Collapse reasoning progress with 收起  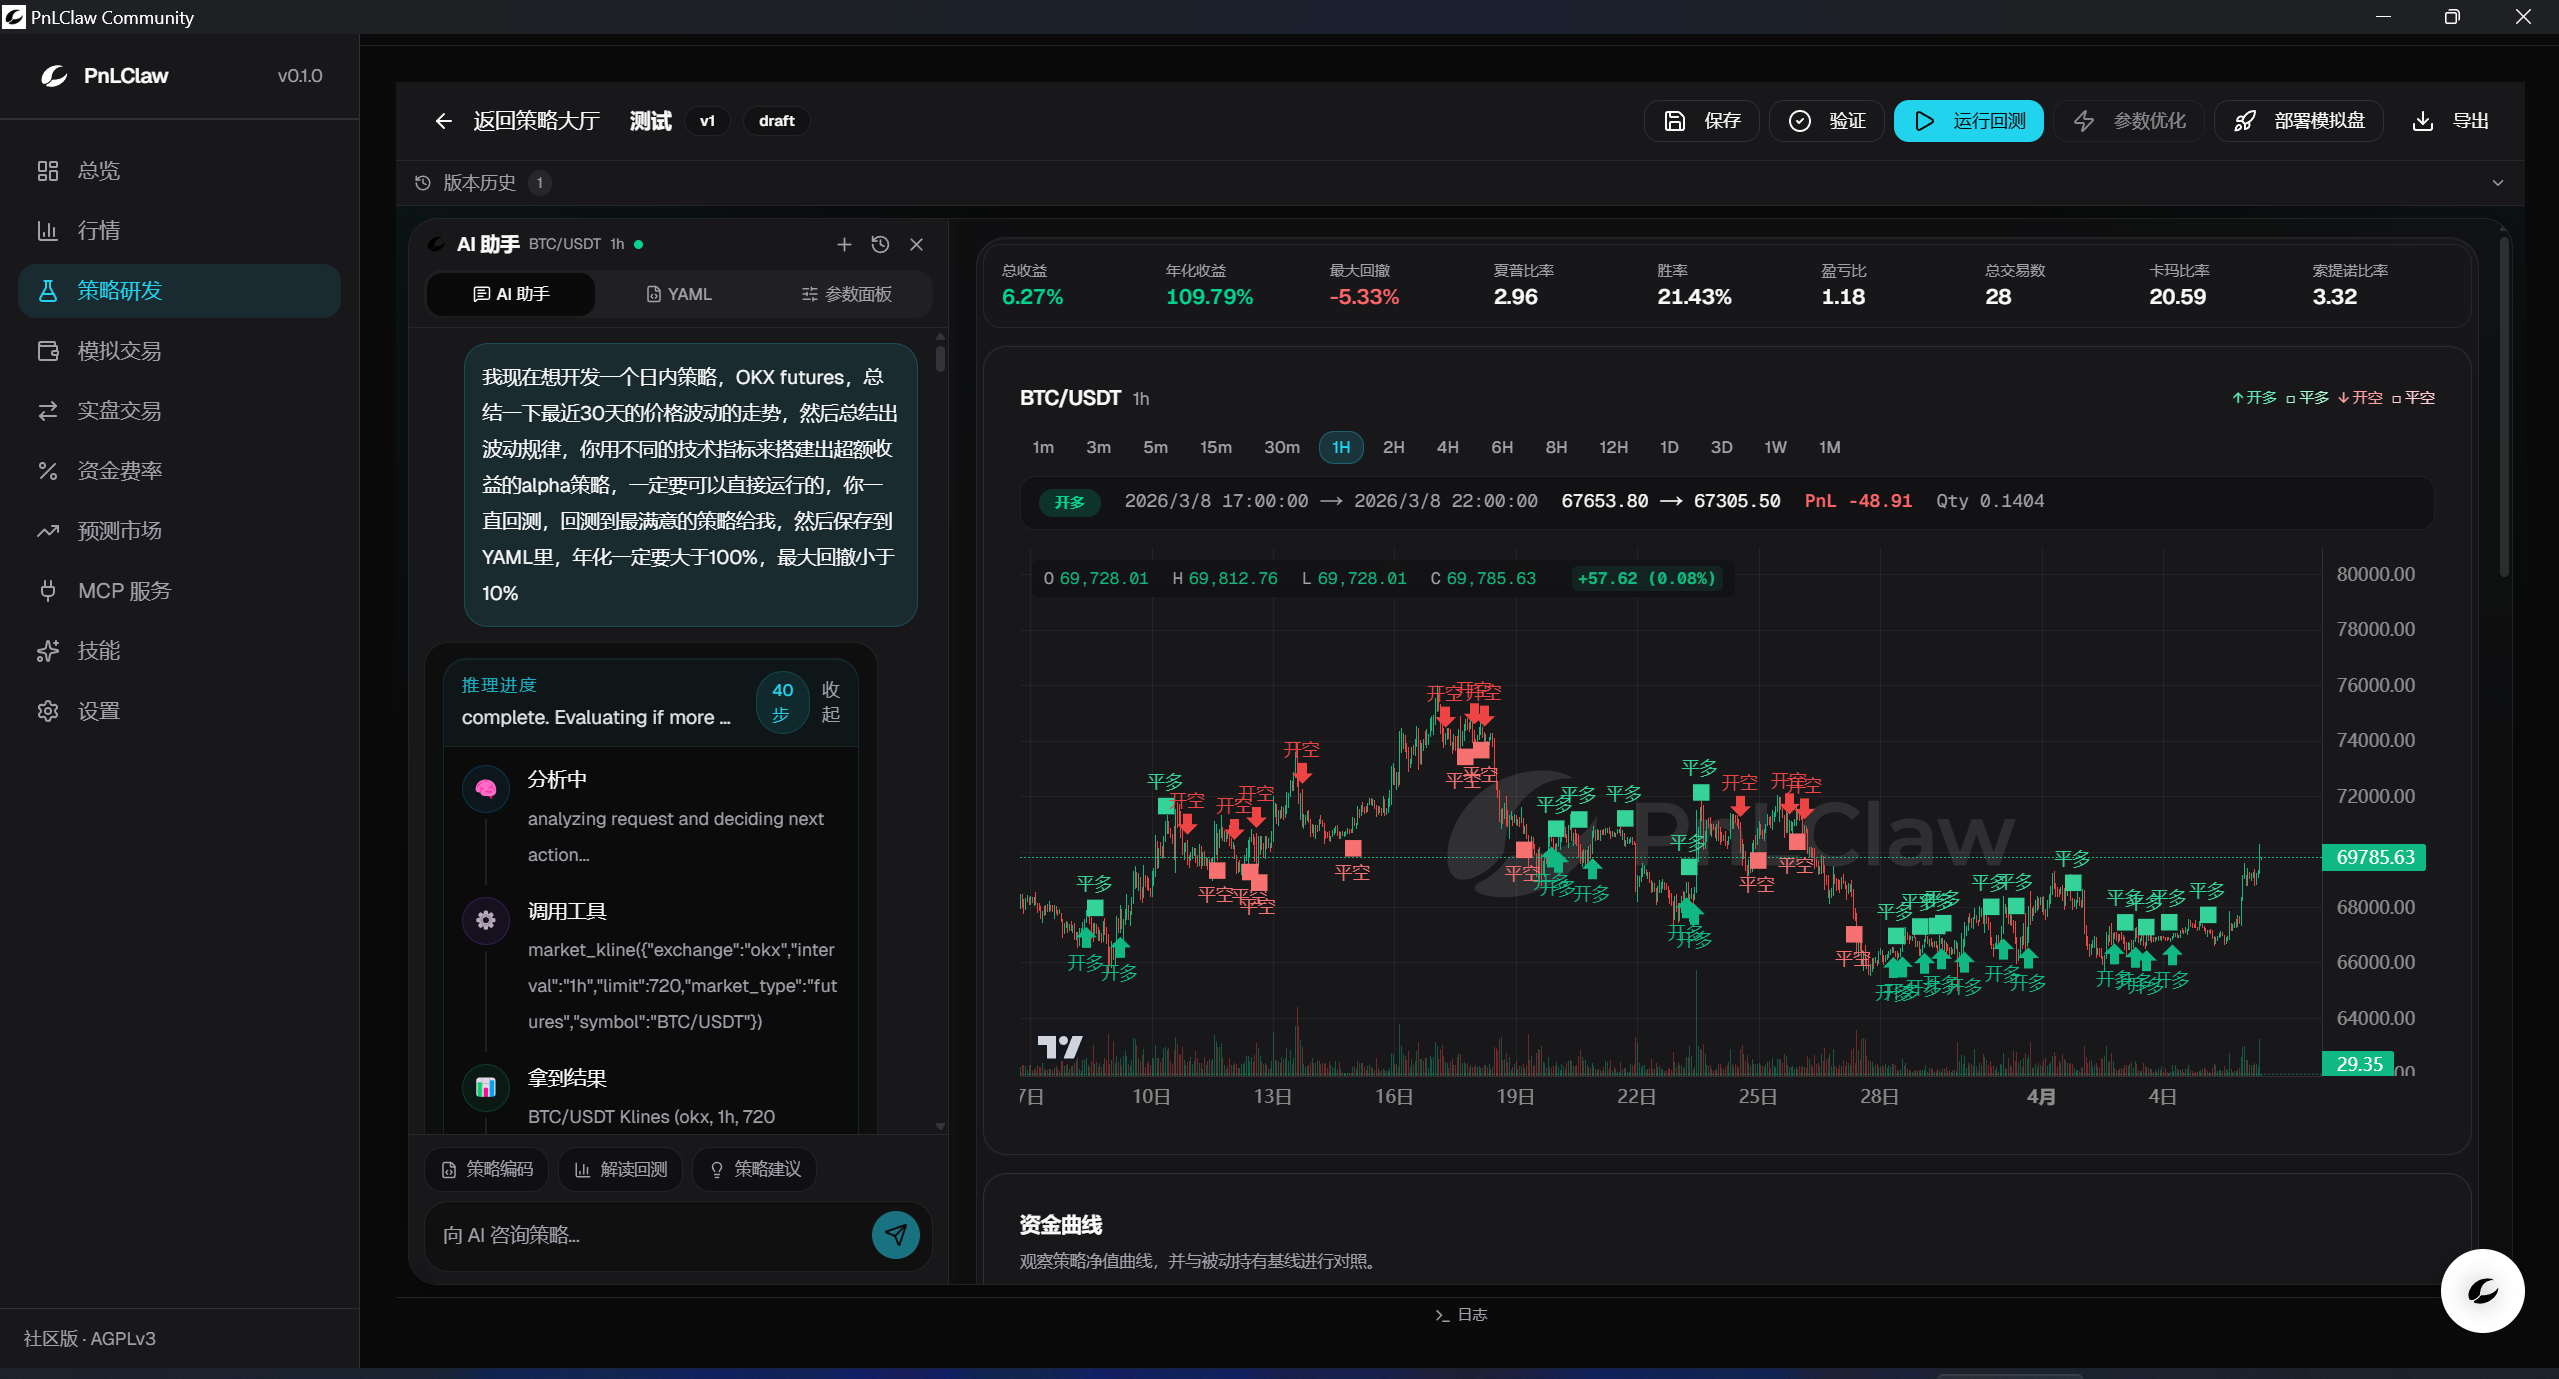[x=831, y=702]
